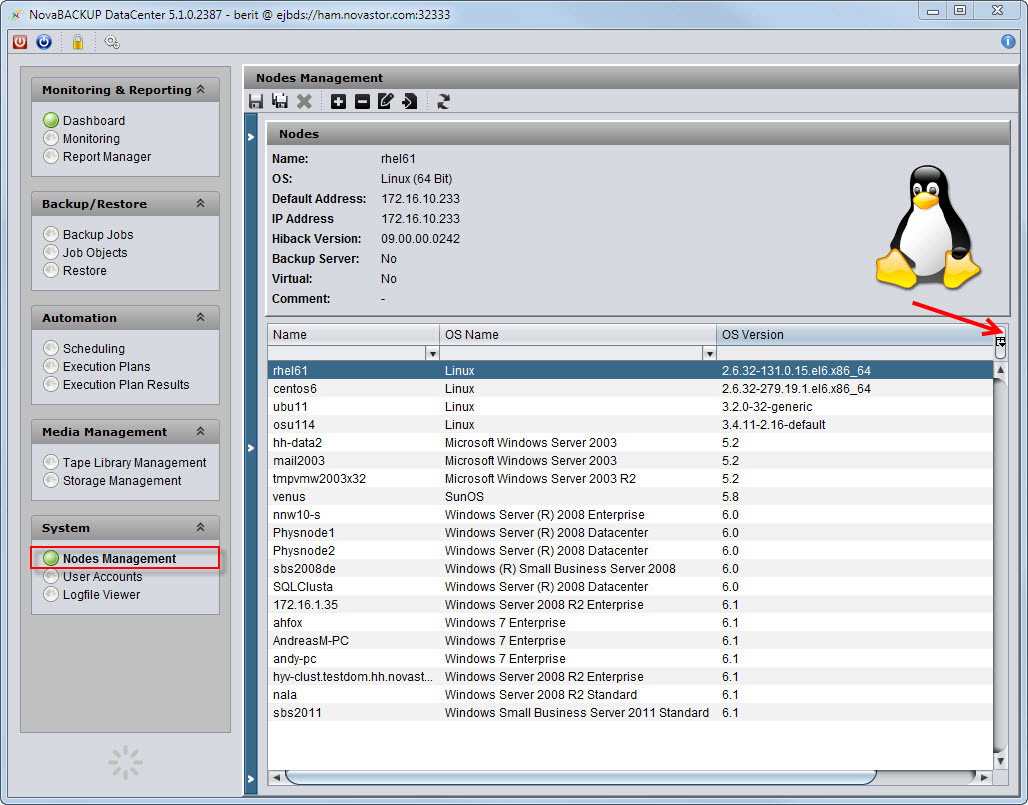
Task: Select the SQLClusta node row
Action: (x=630, y=587)
